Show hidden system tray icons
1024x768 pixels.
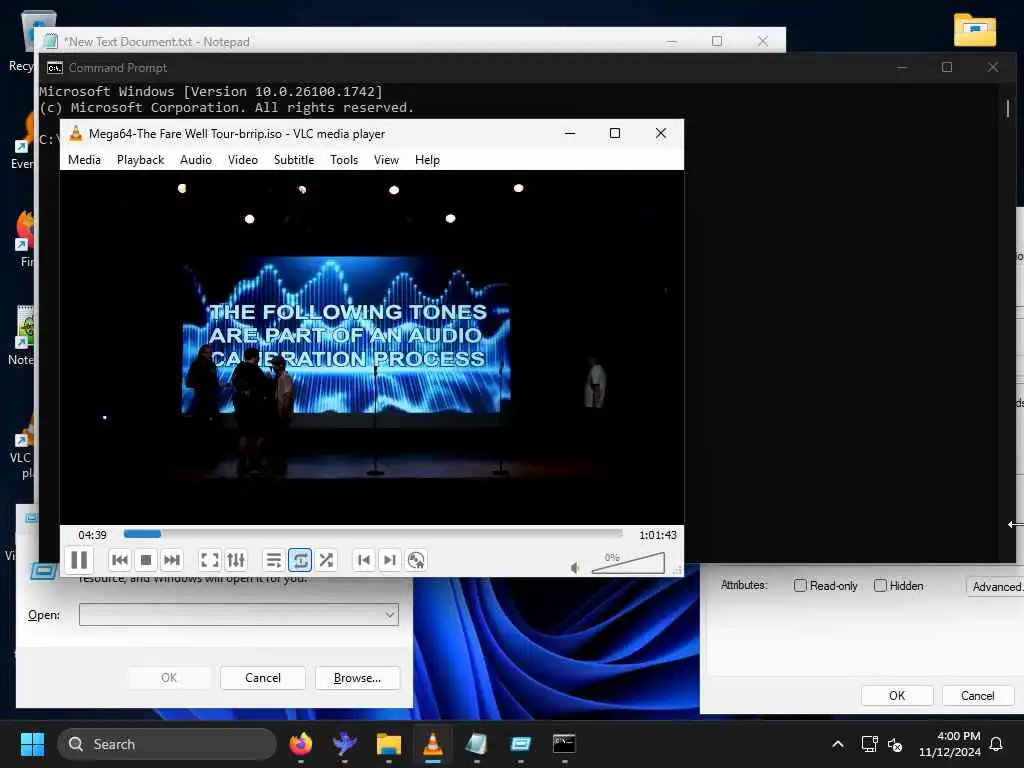[x=838, y=744]
